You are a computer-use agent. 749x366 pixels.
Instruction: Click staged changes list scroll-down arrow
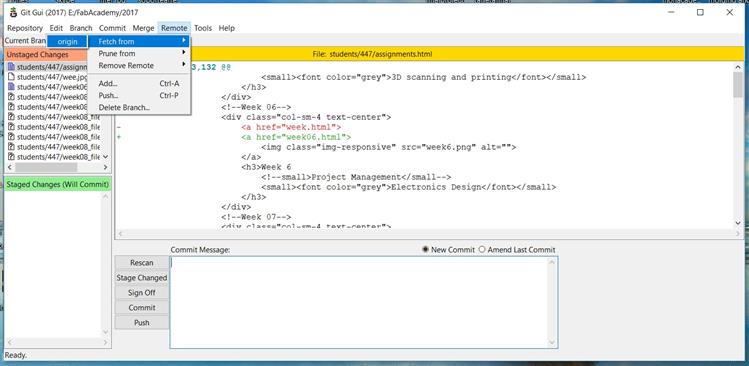(106, 333)
